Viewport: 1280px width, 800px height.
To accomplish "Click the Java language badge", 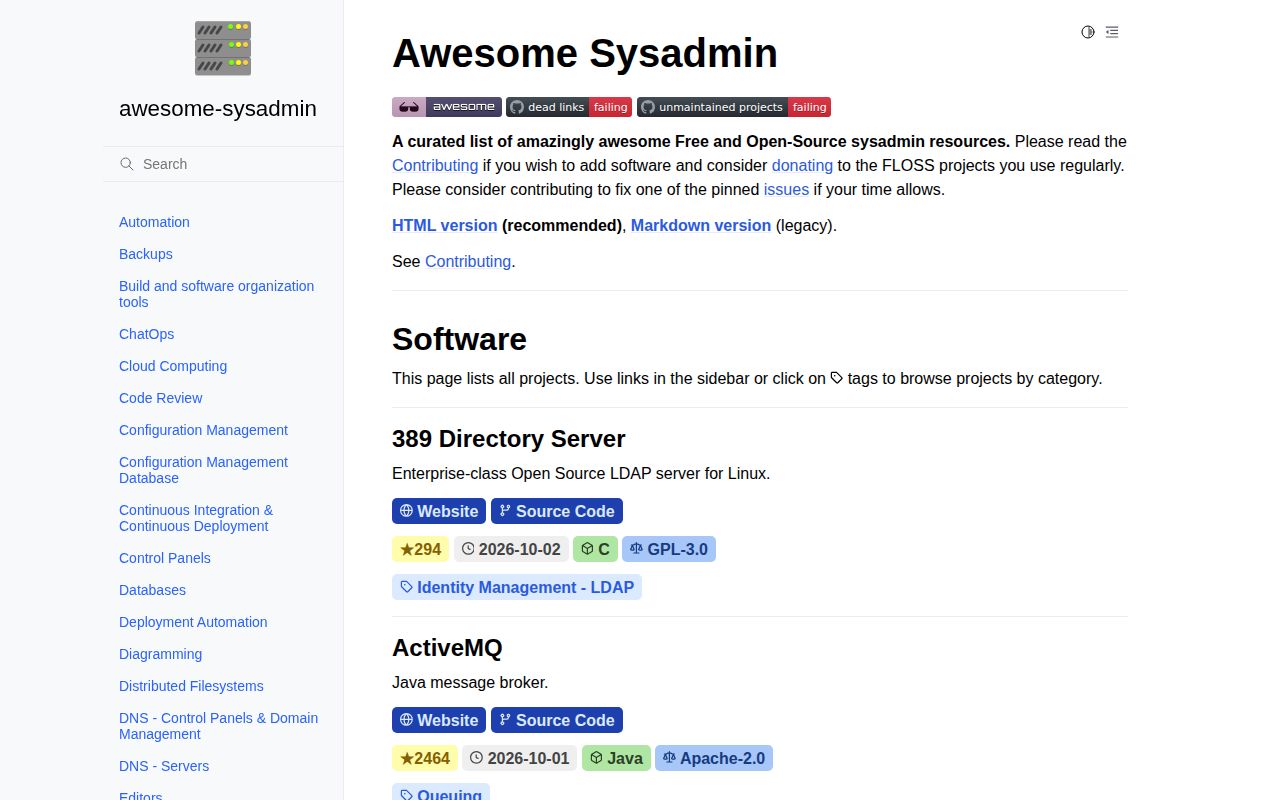I will pyautogui.click(x=616, y=758).
